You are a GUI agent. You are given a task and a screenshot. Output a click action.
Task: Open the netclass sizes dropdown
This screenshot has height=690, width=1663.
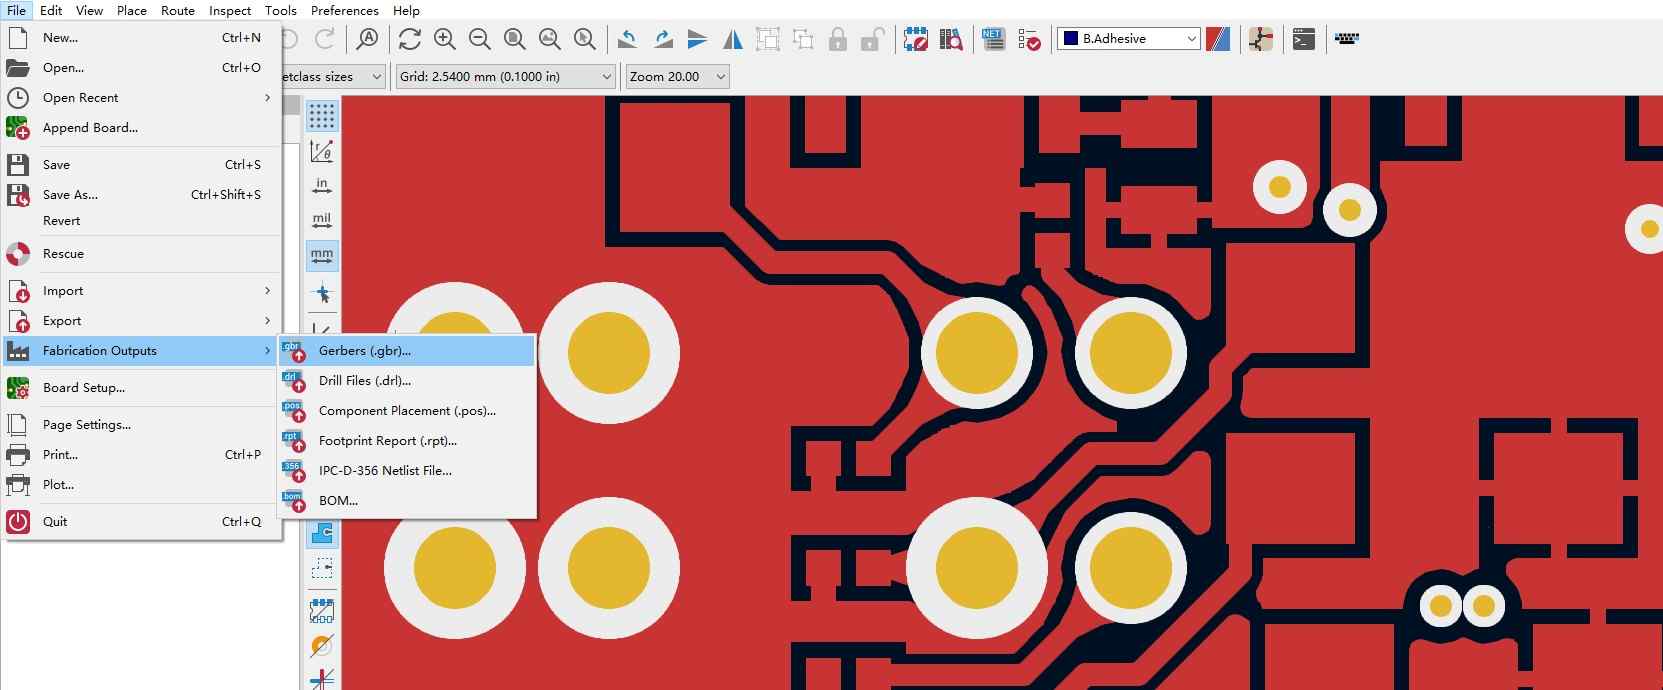pyautogui.click(x=333, y=76)
